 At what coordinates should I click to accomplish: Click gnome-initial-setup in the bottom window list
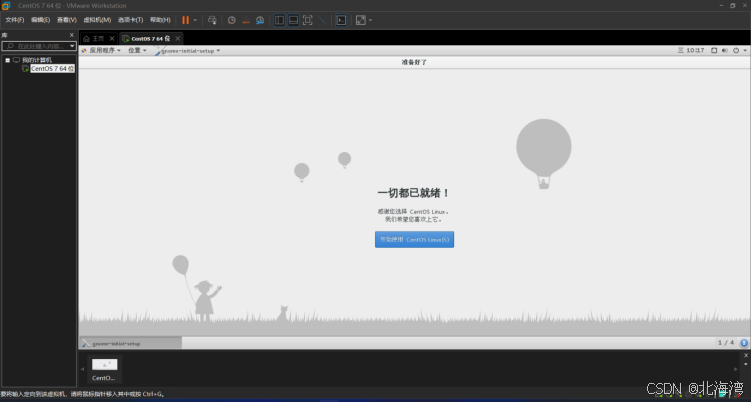(130, 343)
